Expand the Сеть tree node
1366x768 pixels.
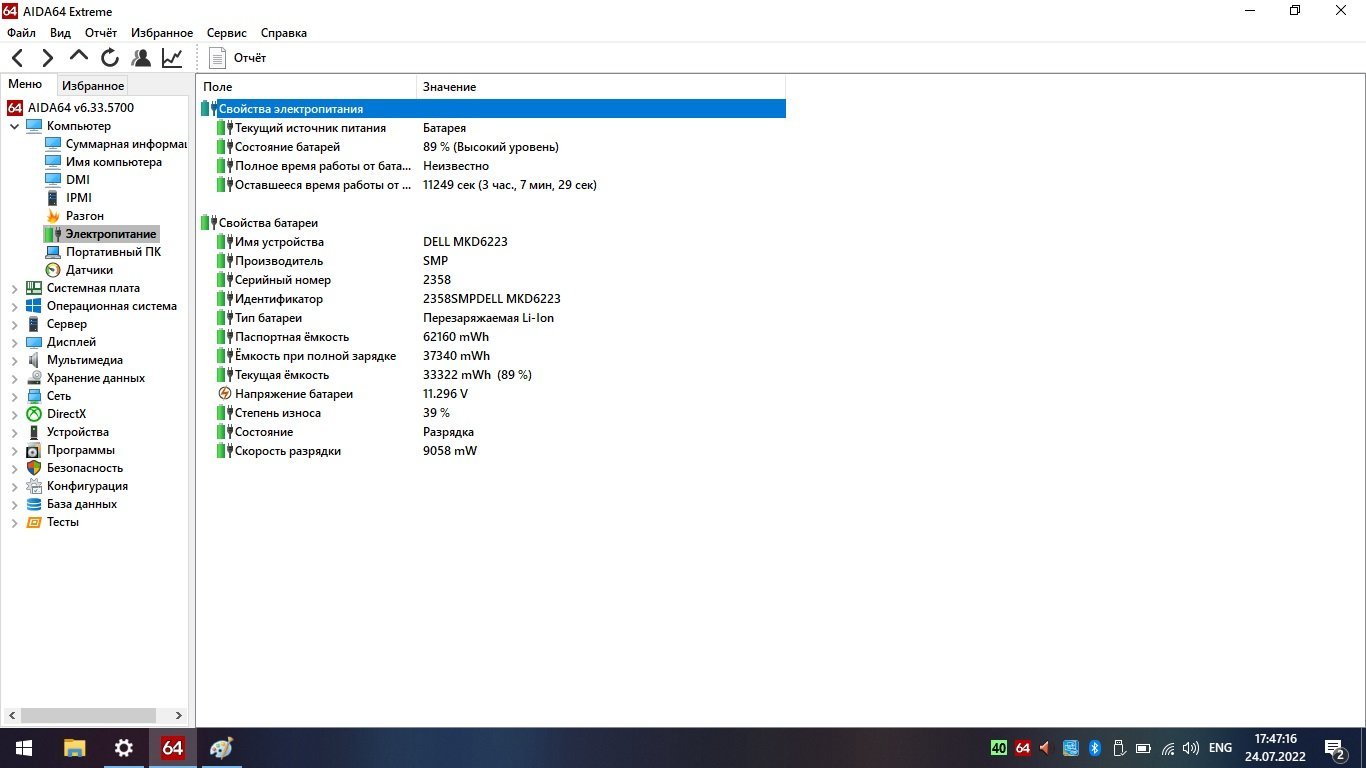[x=14, y=397]
